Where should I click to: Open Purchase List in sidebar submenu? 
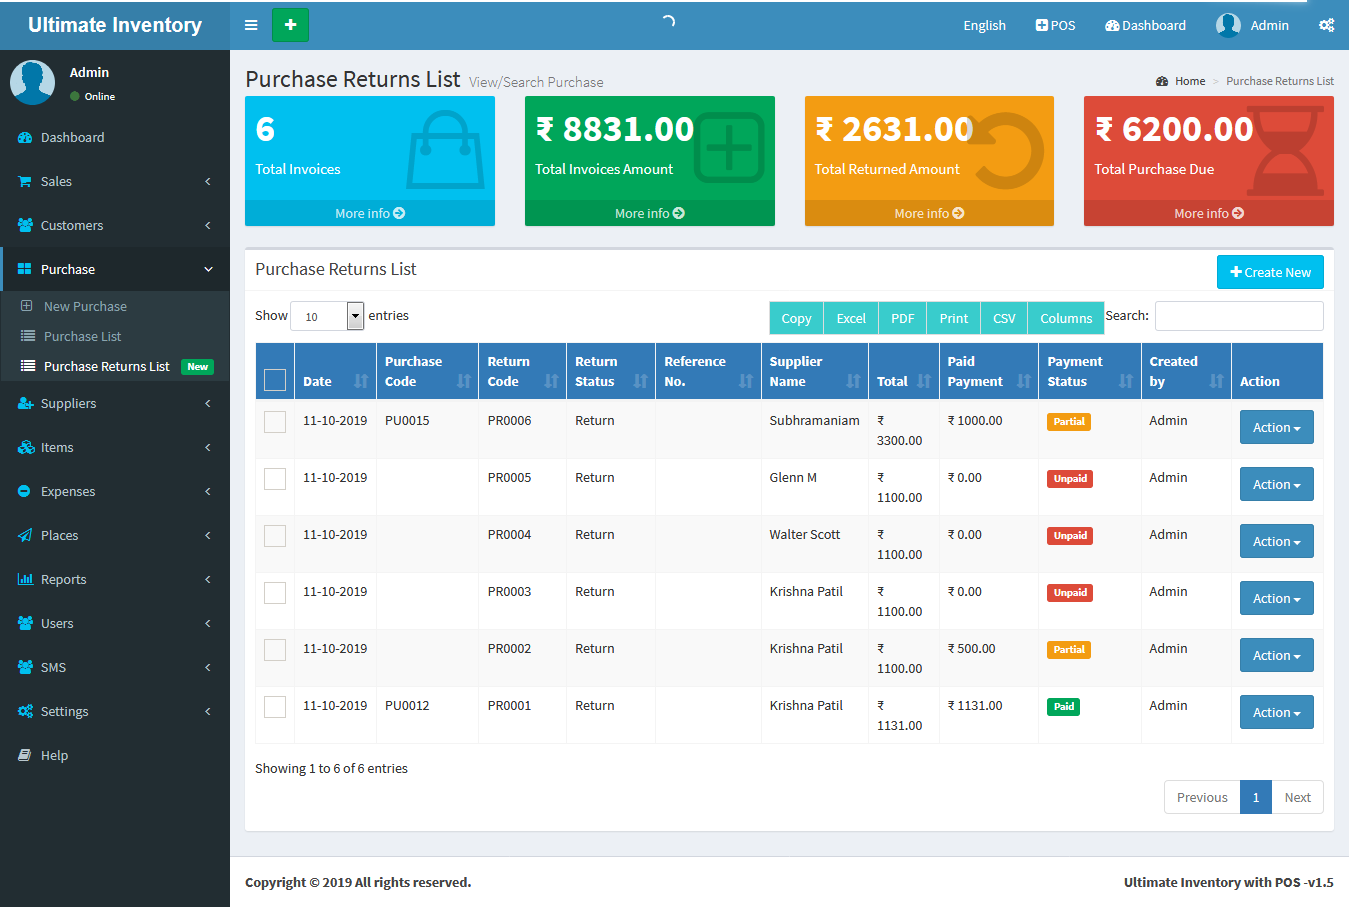[82, 336]
